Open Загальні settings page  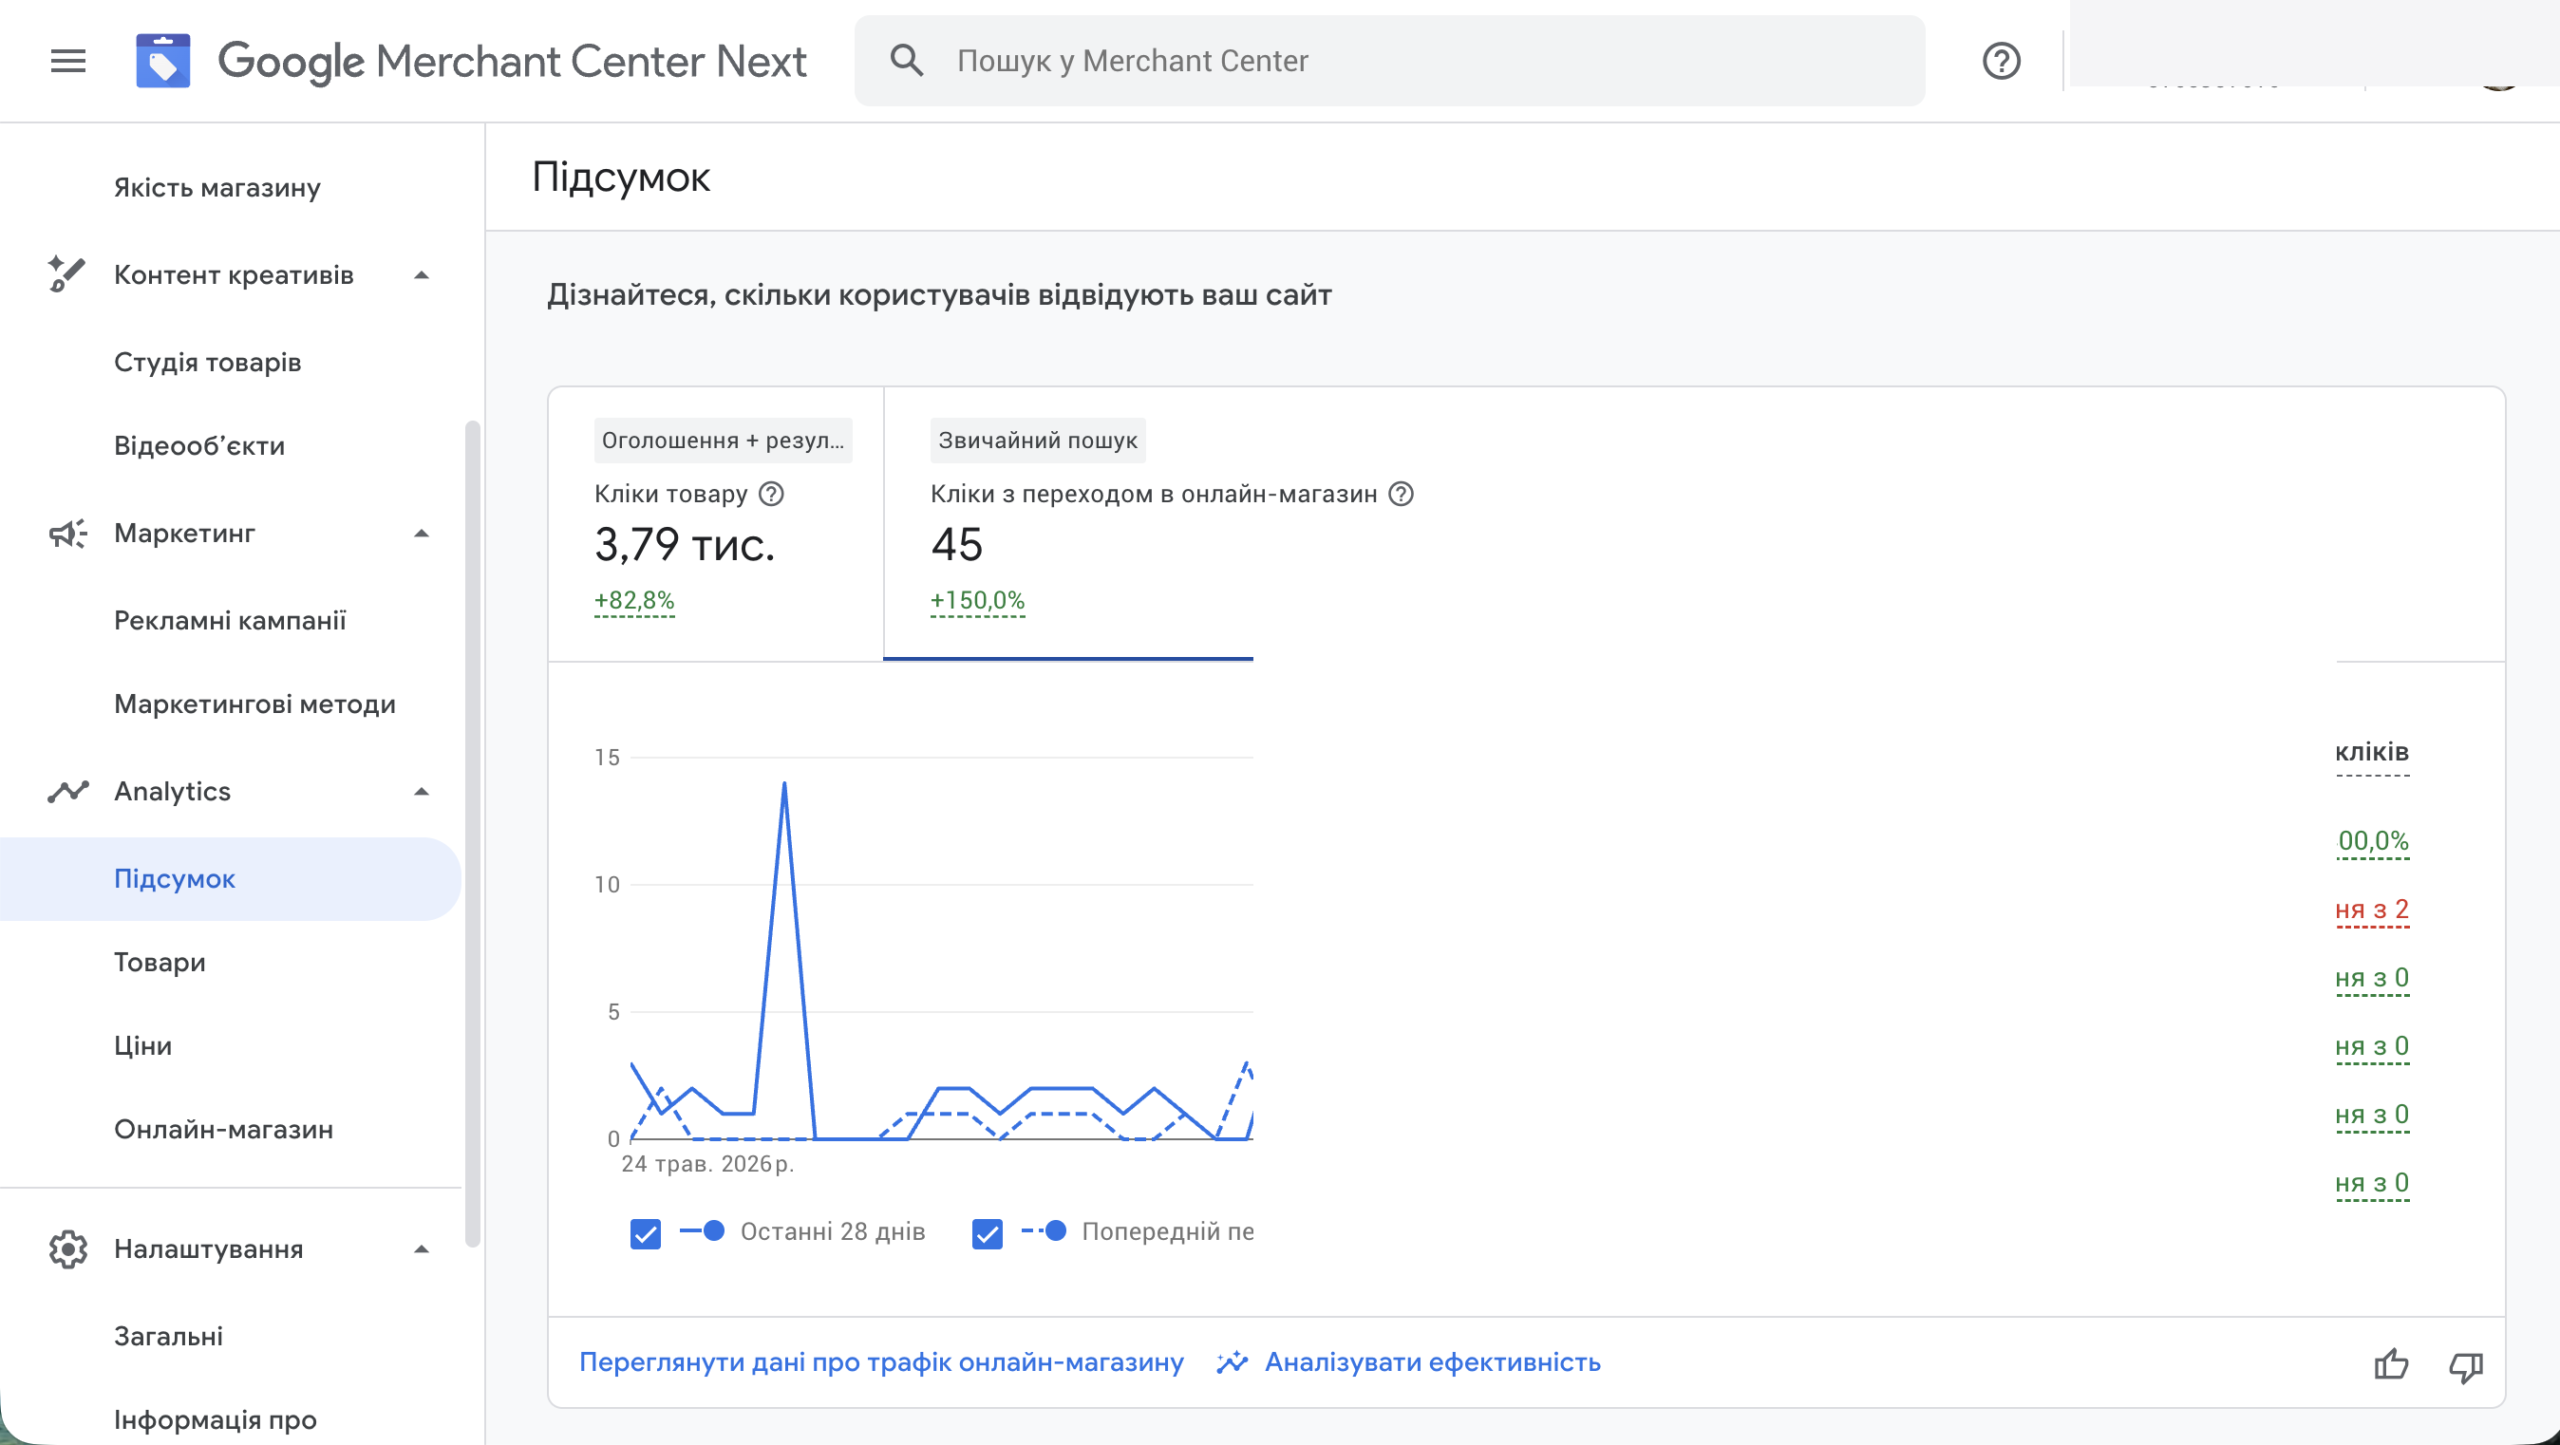[x=169, y=1336]
